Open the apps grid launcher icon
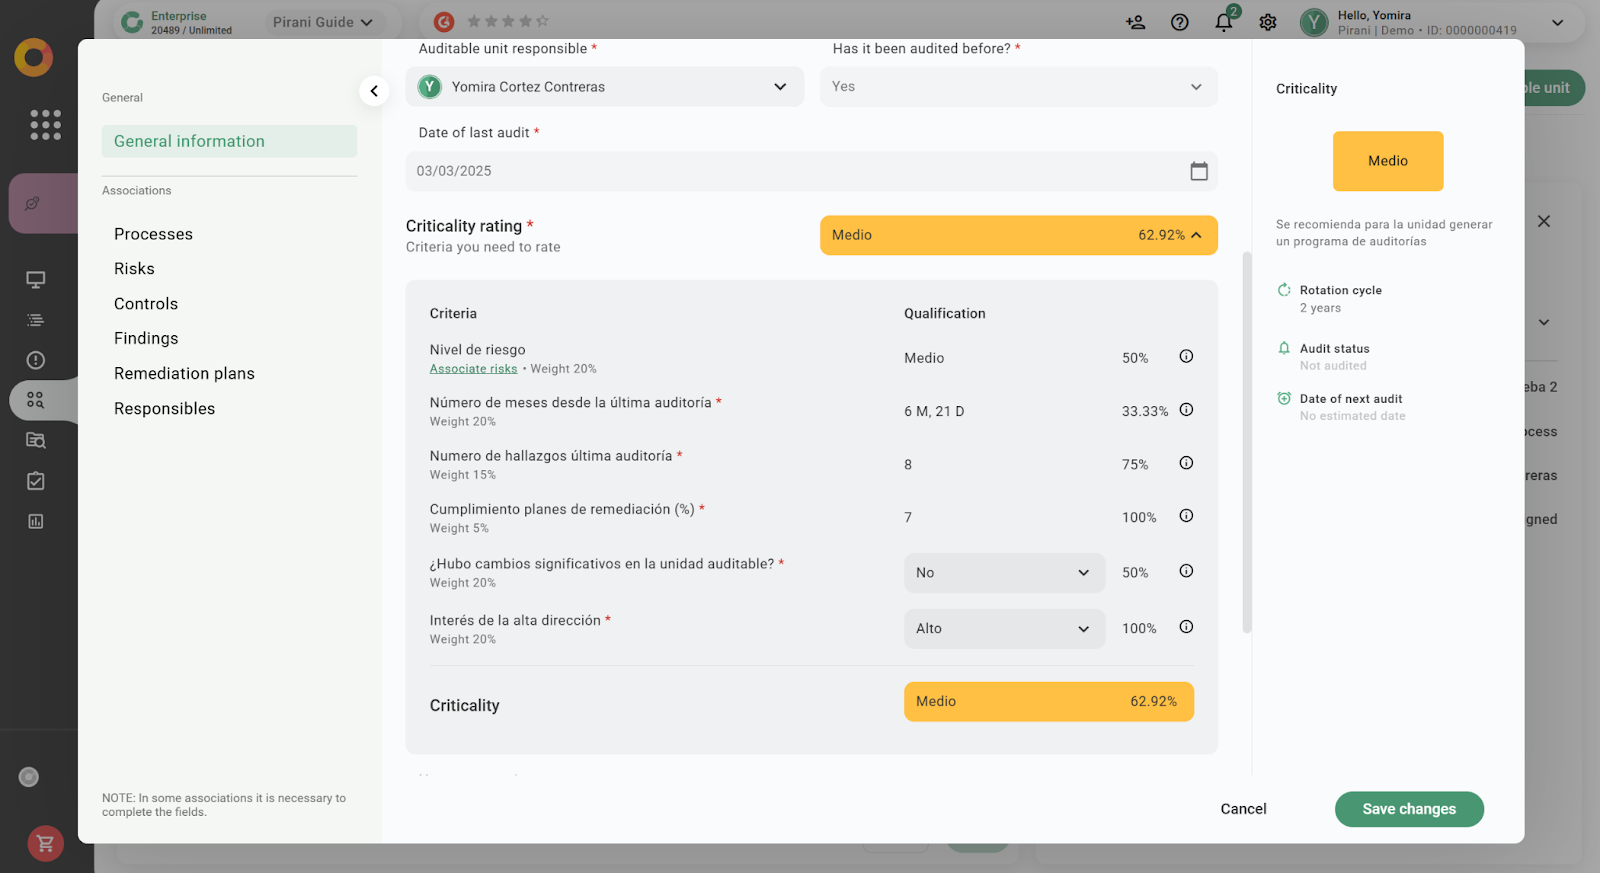1600x873 pixels. 45,125
